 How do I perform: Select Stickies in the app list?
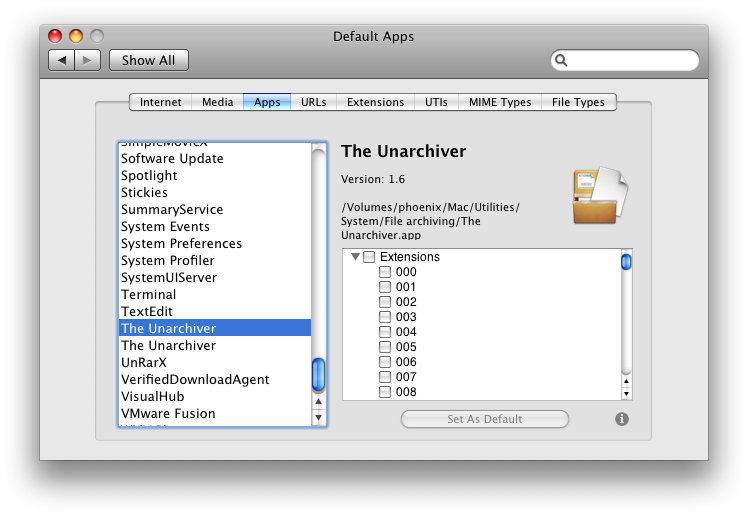pos(215,192)
